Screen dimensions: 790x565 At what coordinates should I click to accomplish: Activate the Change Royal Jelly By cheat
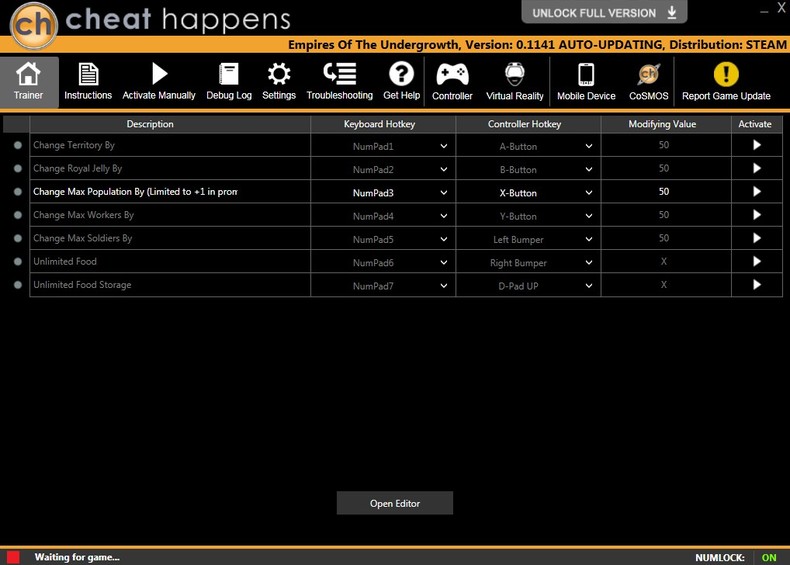click(756, 168)
